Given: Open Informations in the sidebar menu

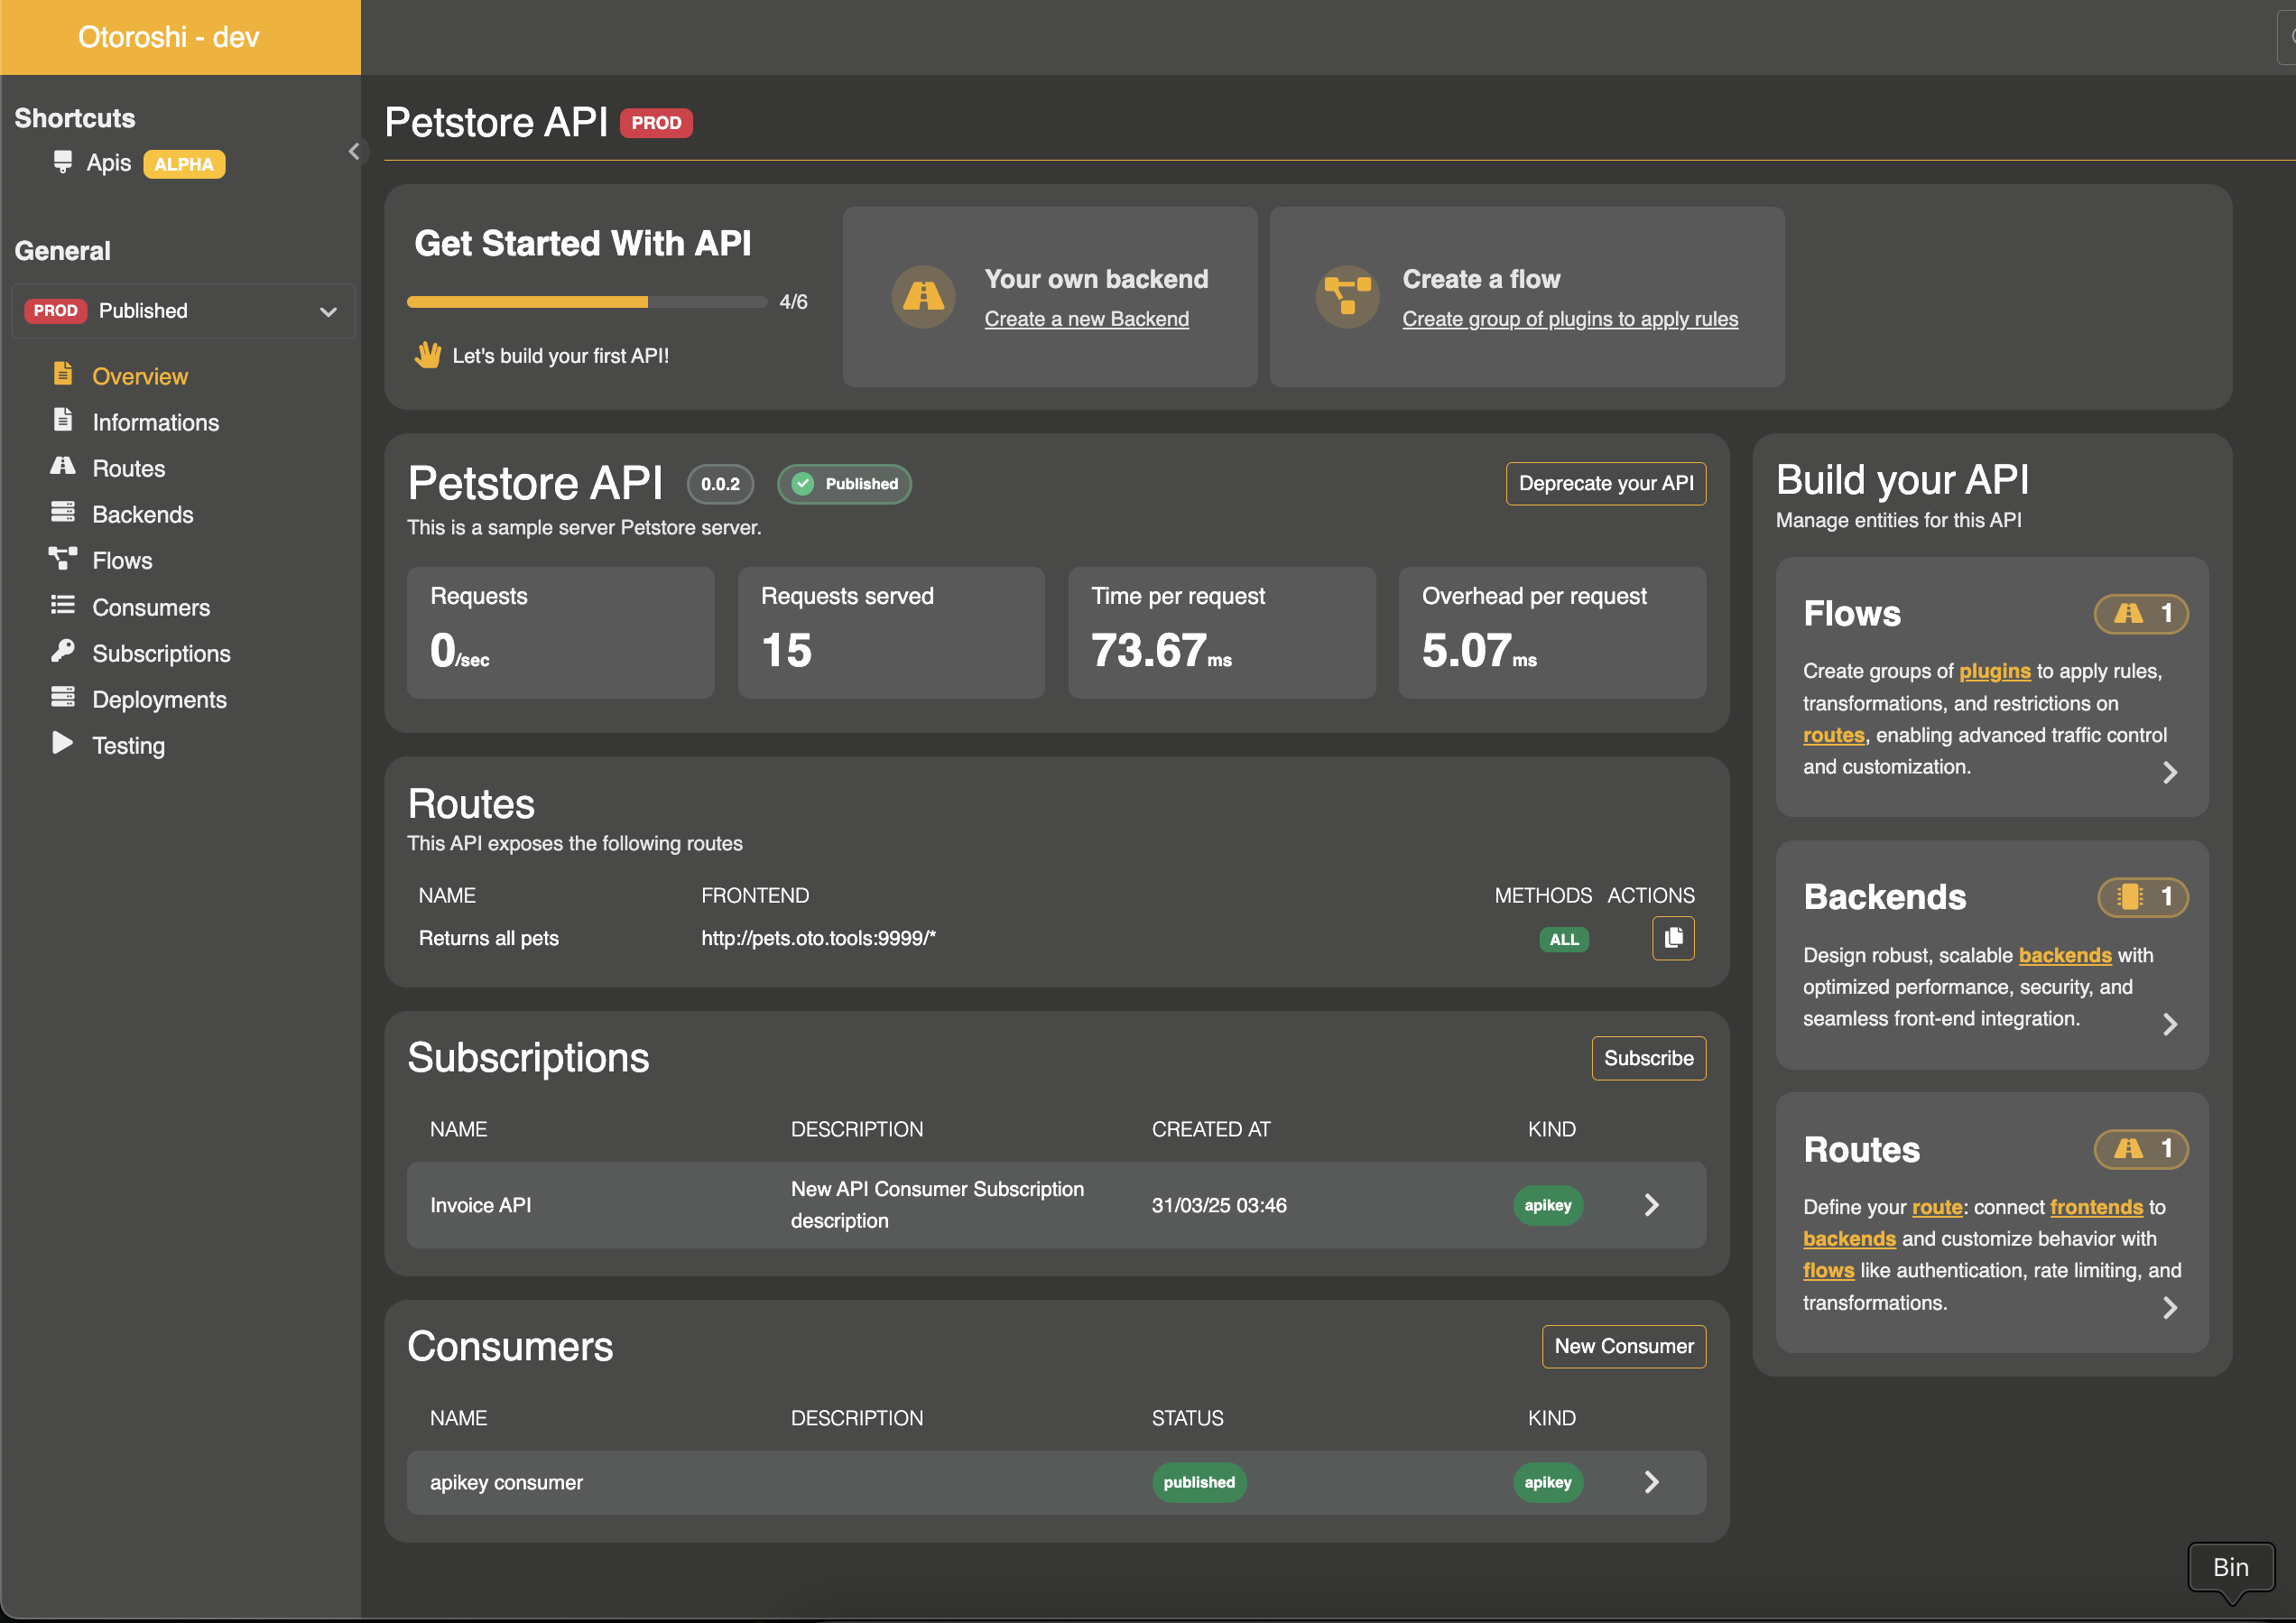Looking at the screenshot, I should [155, 422].
